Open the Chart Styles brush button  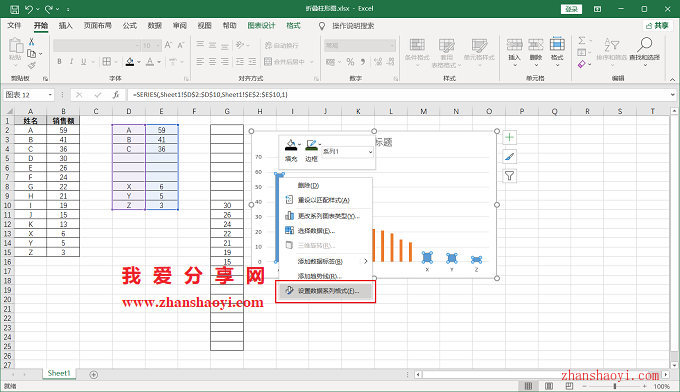510,157
